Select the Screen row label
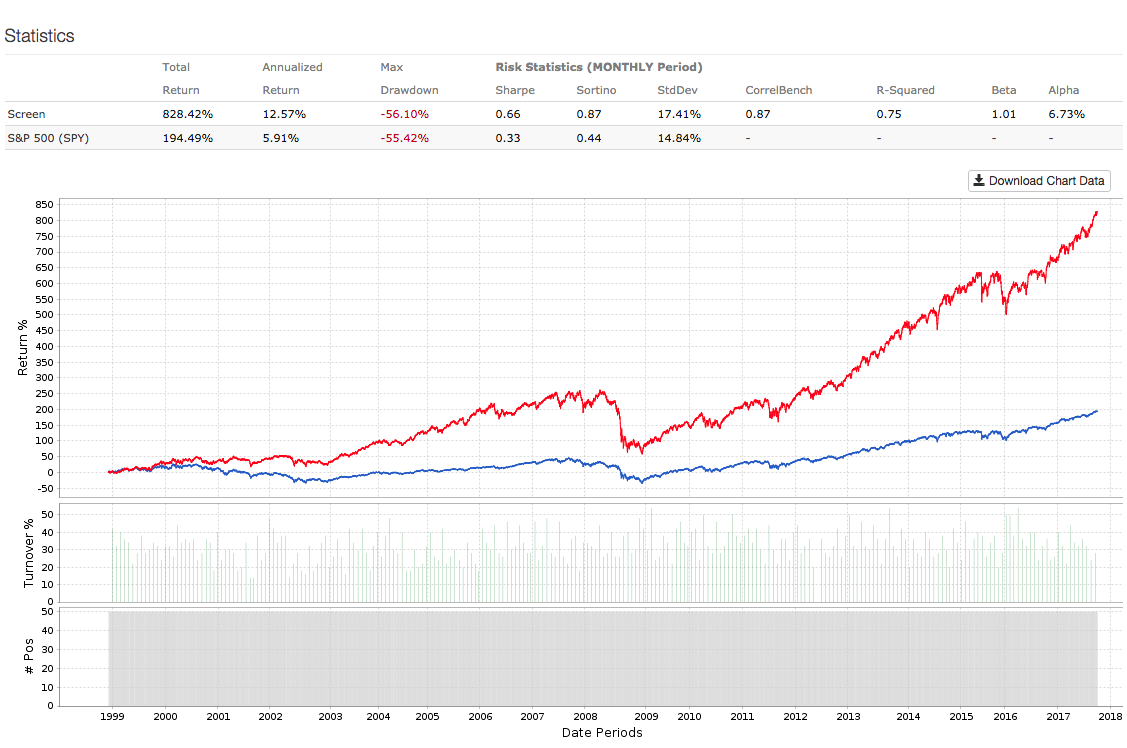Screen dimensions: 1127x748 26,114
